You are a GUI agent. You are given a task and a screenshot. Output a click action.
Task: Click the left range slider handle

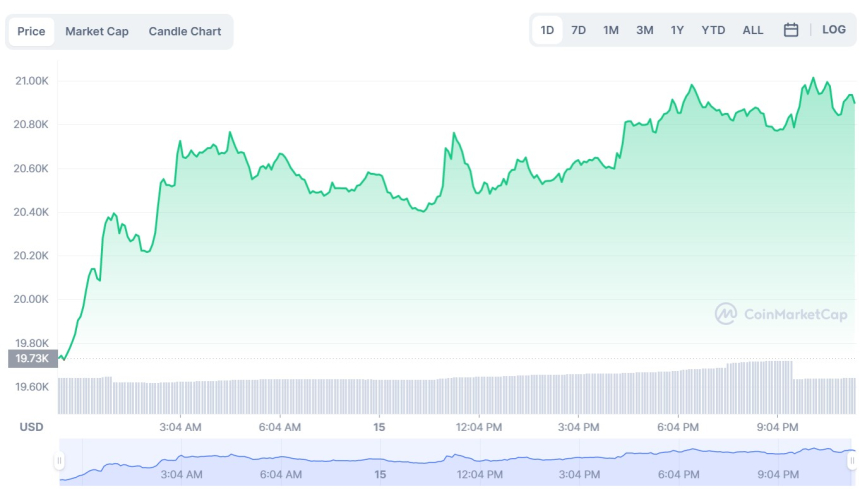click(59, 461)
